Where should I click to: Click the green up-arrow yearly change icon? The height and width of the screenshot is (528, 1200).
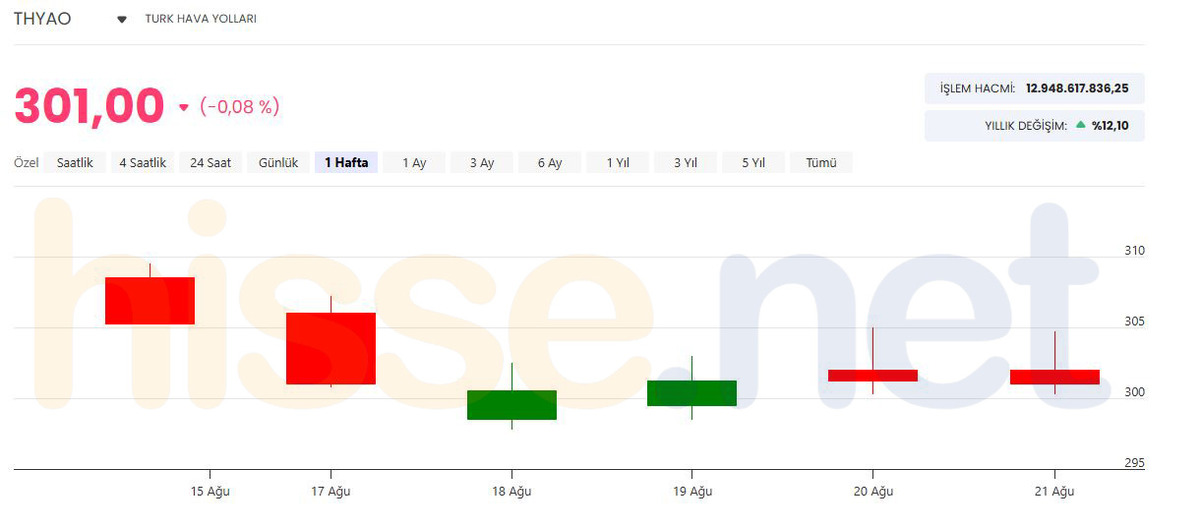click(x=1080, y=126)
